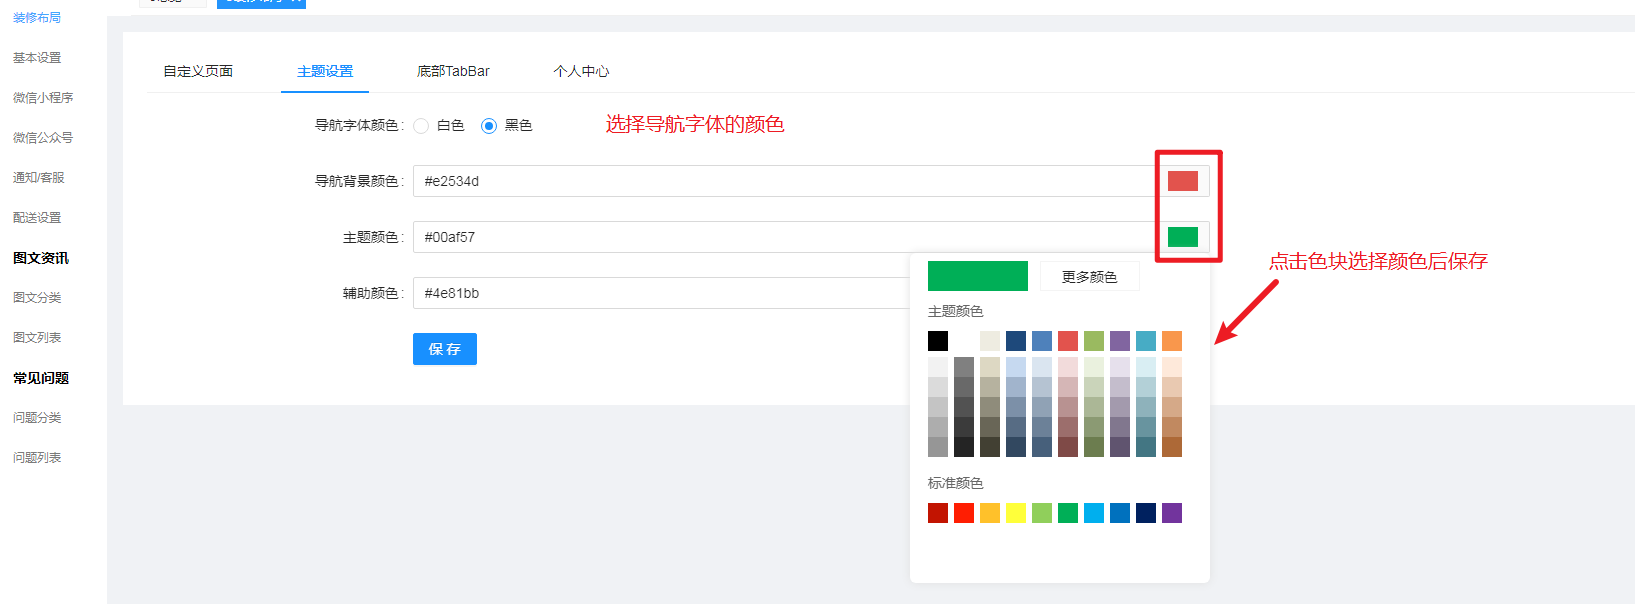Choose purple under 标准颜色
This screenshot has height=604, width=1635.
point(1172,513)
